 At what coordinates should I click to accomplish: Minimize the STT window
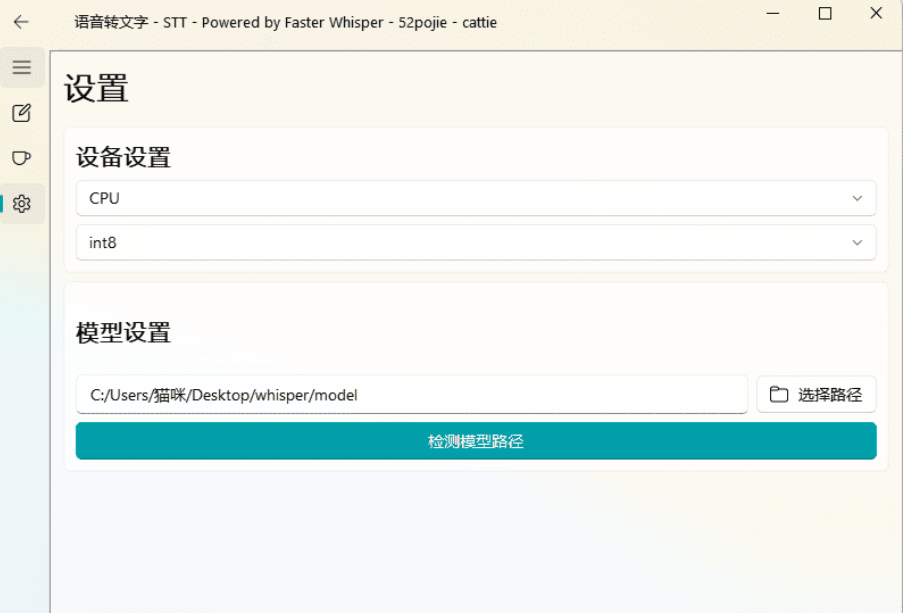[773, 13]
